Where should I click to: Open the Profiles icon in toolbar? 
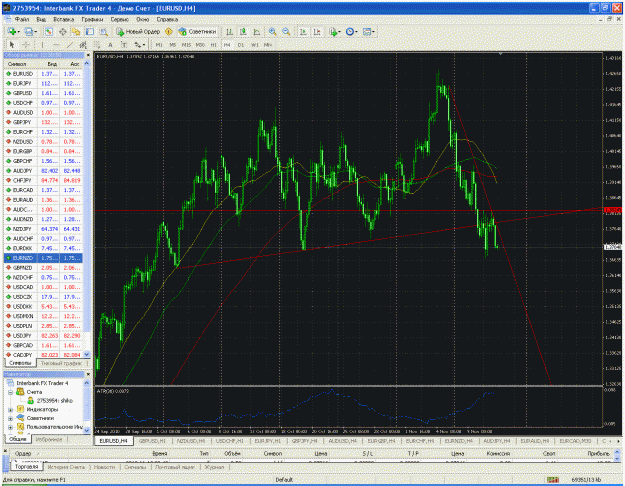(x=29, y=31)
